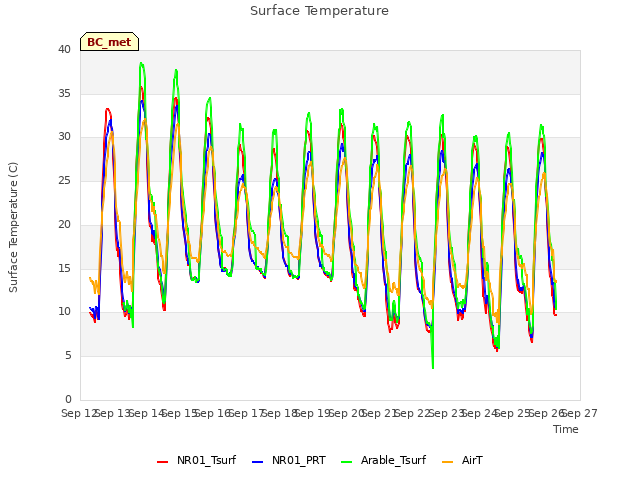Click the BC_met annotation label
The image size is (640, 480).
click(x=109, y=42)
